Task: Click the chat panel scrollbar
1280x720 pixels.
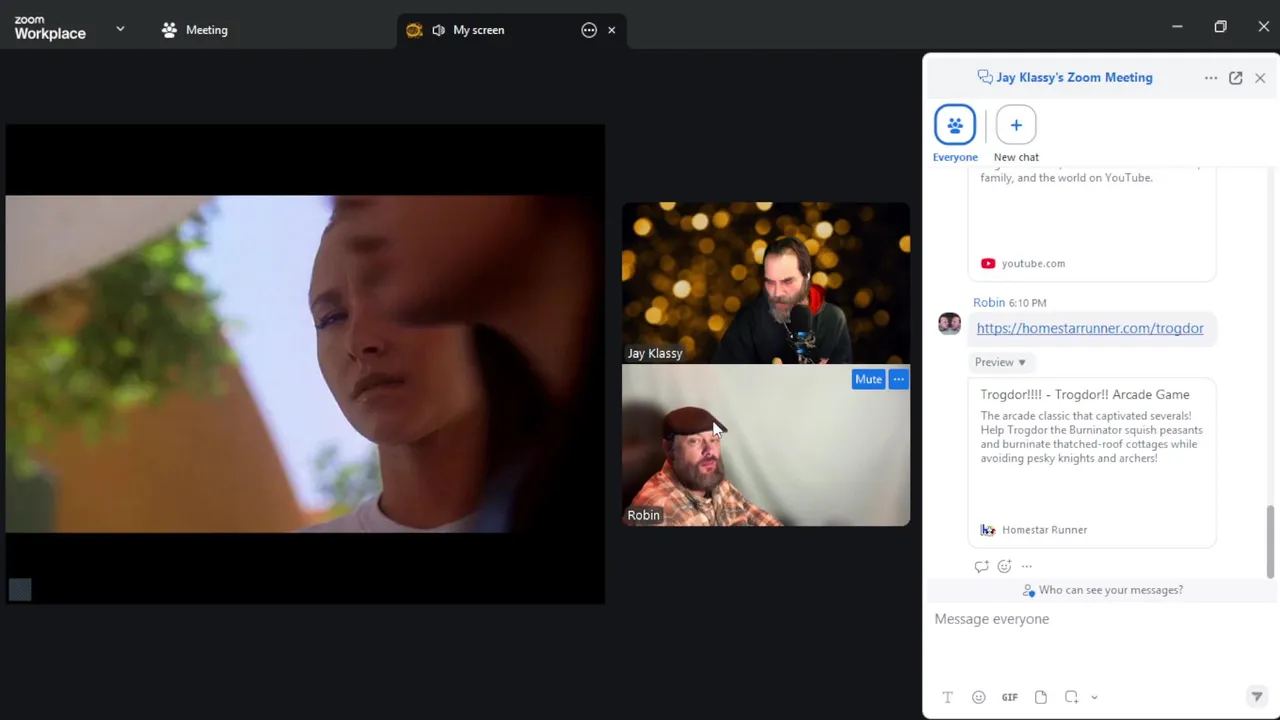Action: coord(1271,541)
